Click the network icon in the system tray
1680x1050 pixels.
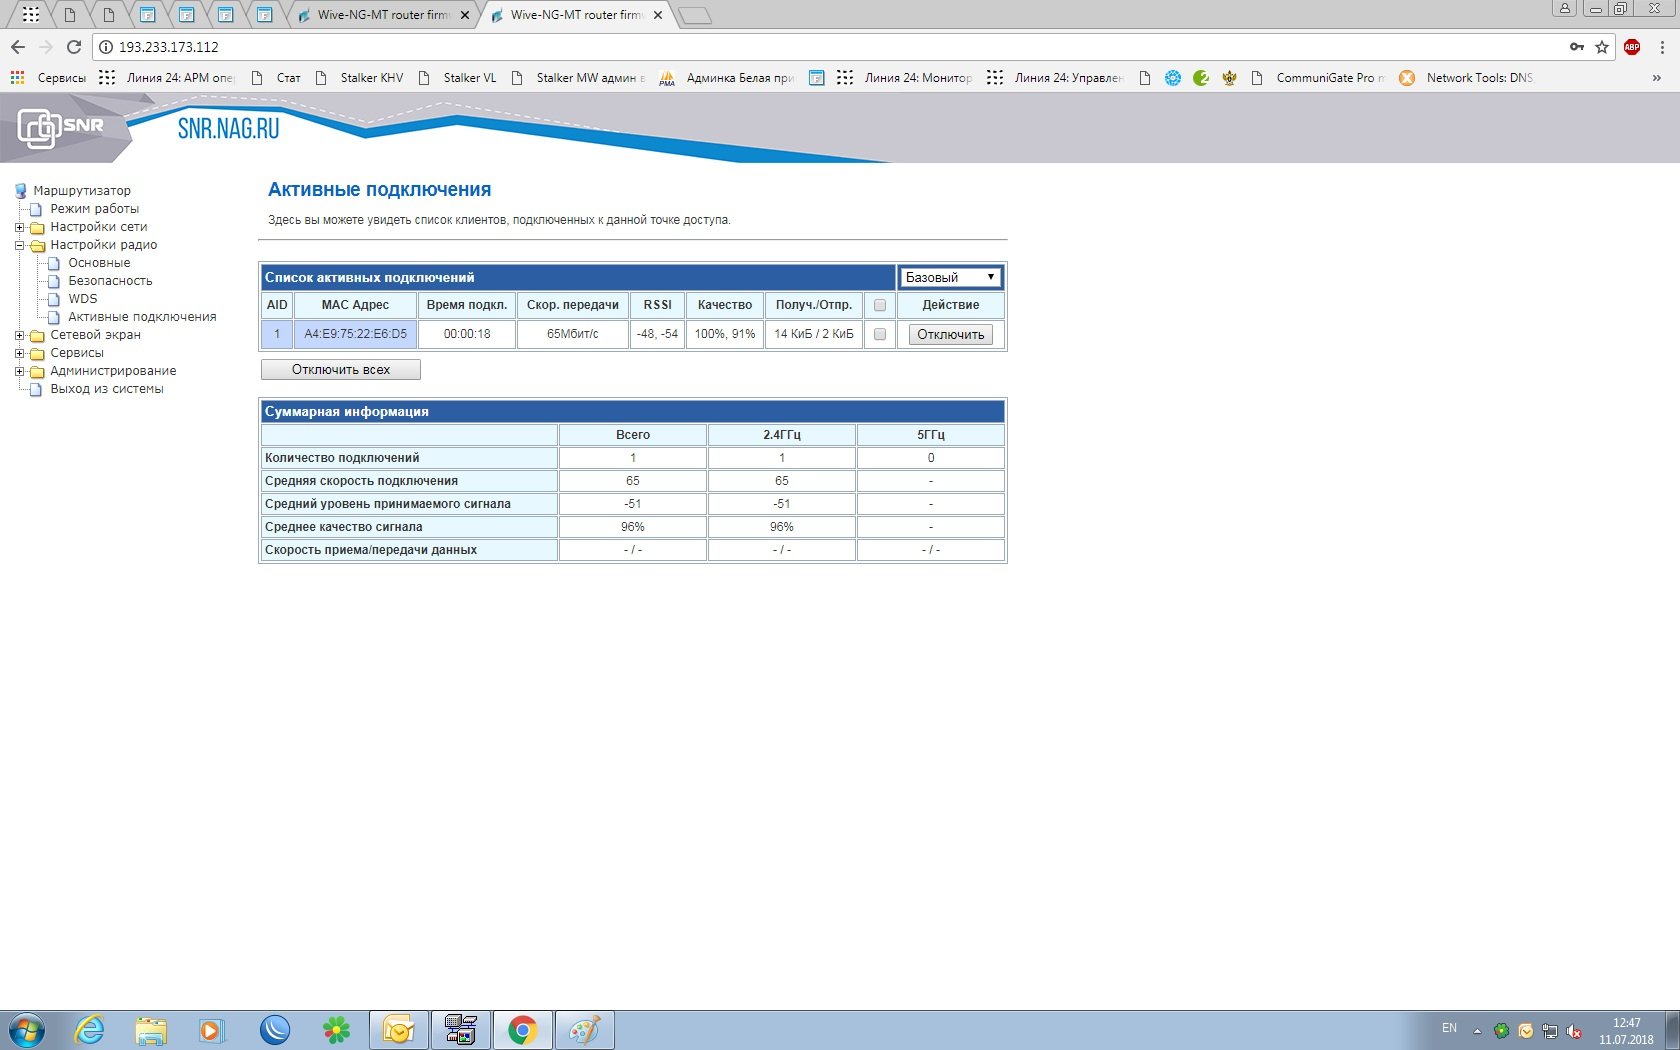click(1550, 1031)
